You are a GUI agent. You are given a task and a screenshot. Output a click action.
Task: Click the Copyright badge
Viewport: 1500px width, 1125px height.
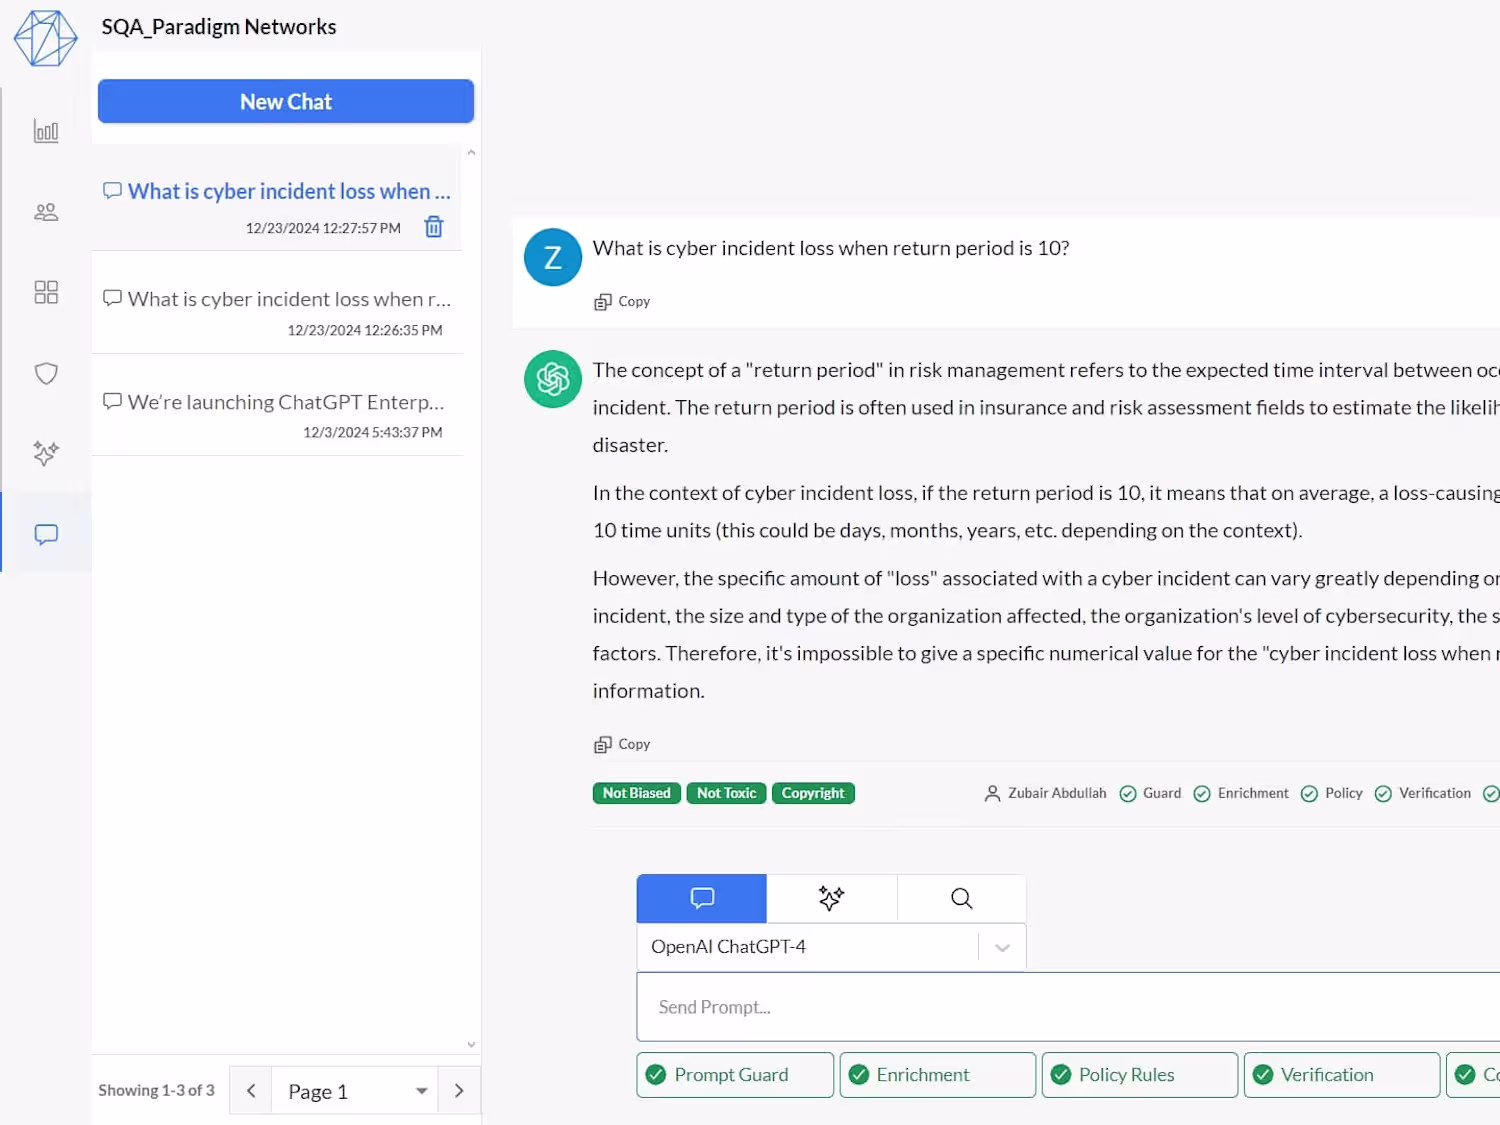813,793
